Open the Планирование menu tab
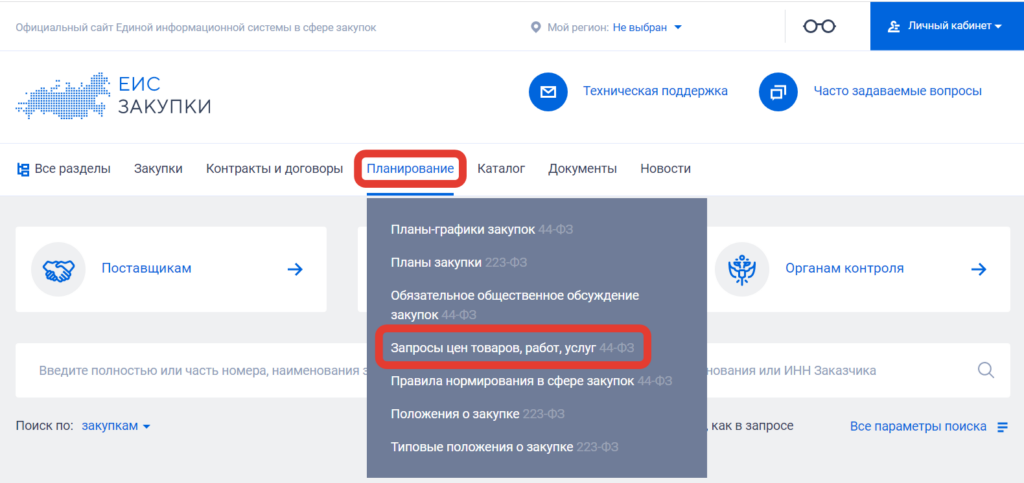1024x483 pixels. pos(410,169)
